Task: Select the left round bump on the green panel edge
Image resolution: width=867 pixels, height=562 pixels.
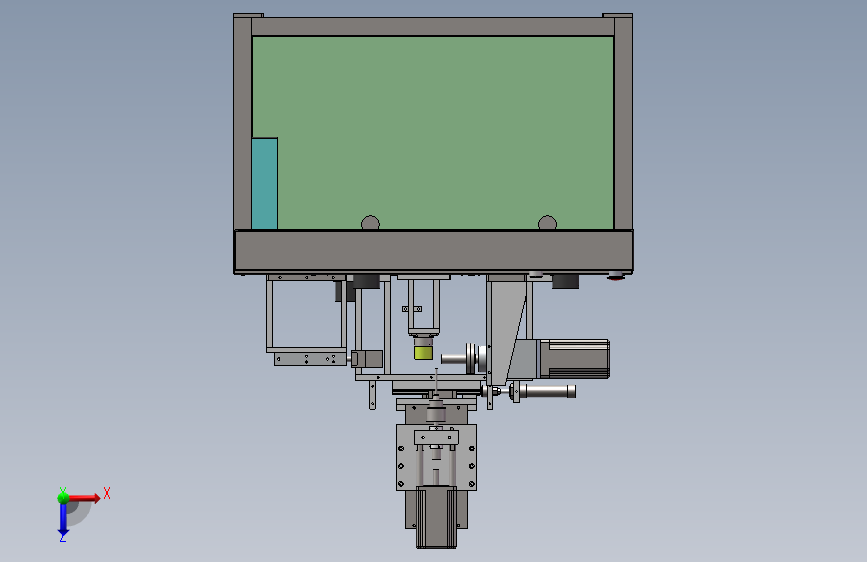Action: [x=370, y=223]
